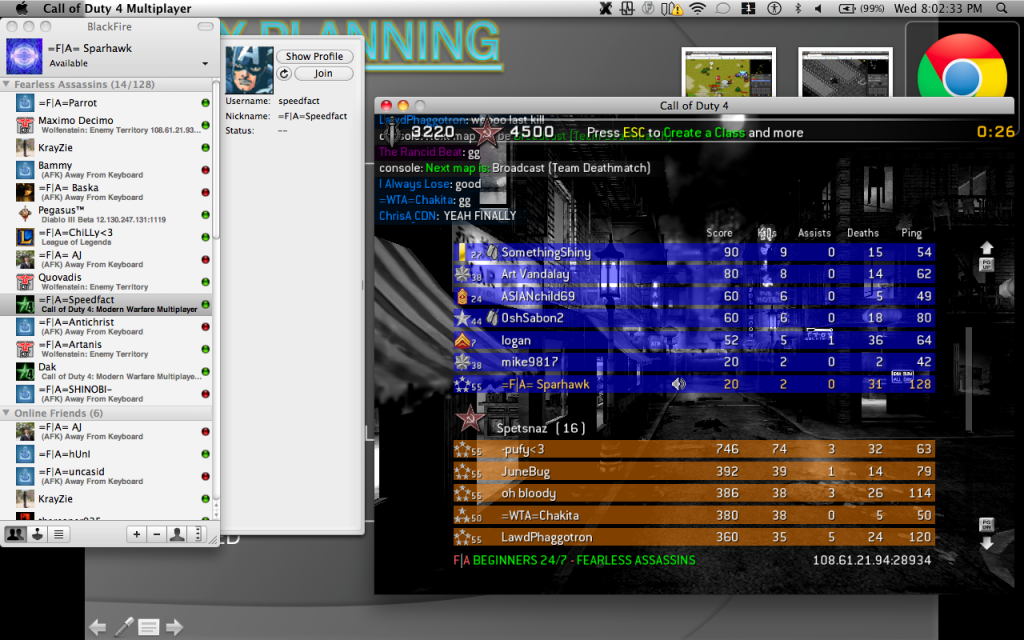Open the date and time clock menu
Image resolution: width=1024 pixels, height=640 pixels.
pos(938,8)
